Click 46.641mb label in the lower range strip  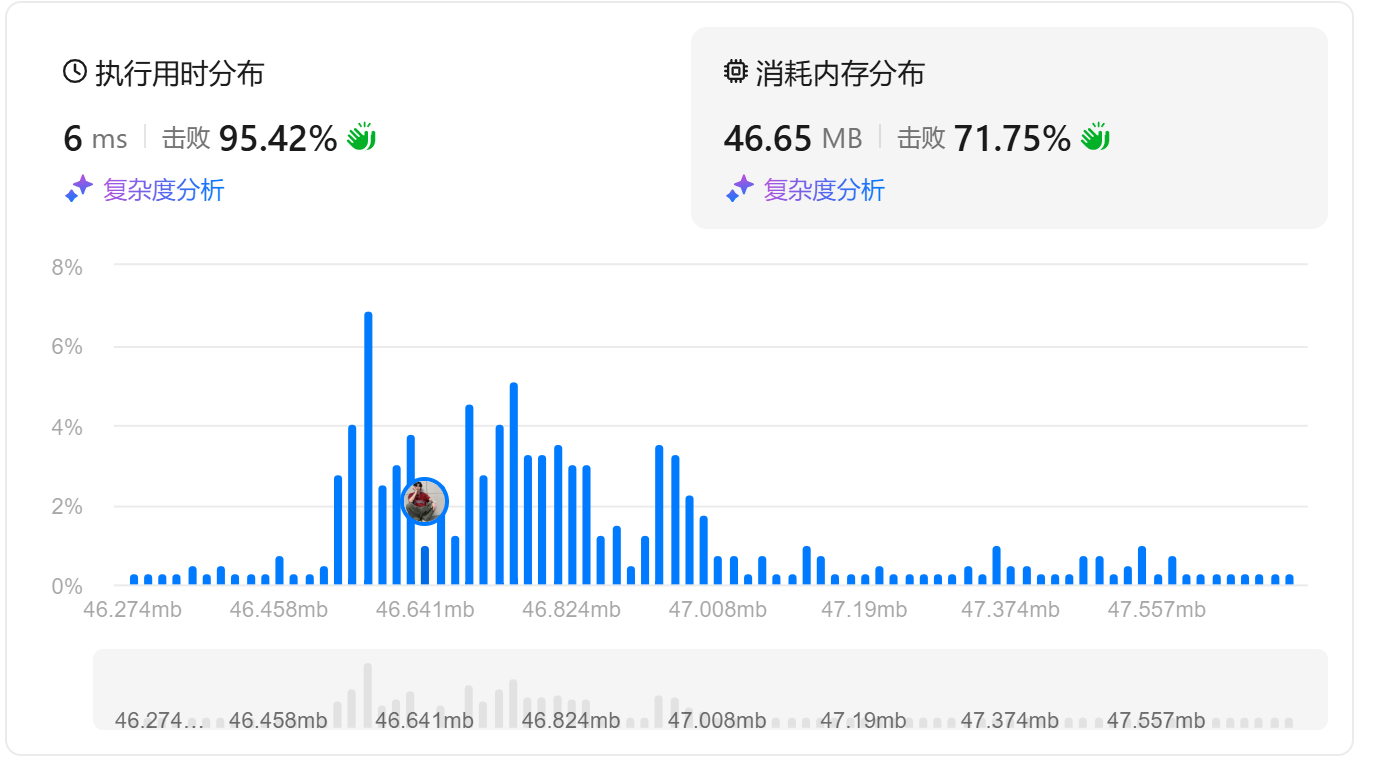coord(424,720)
